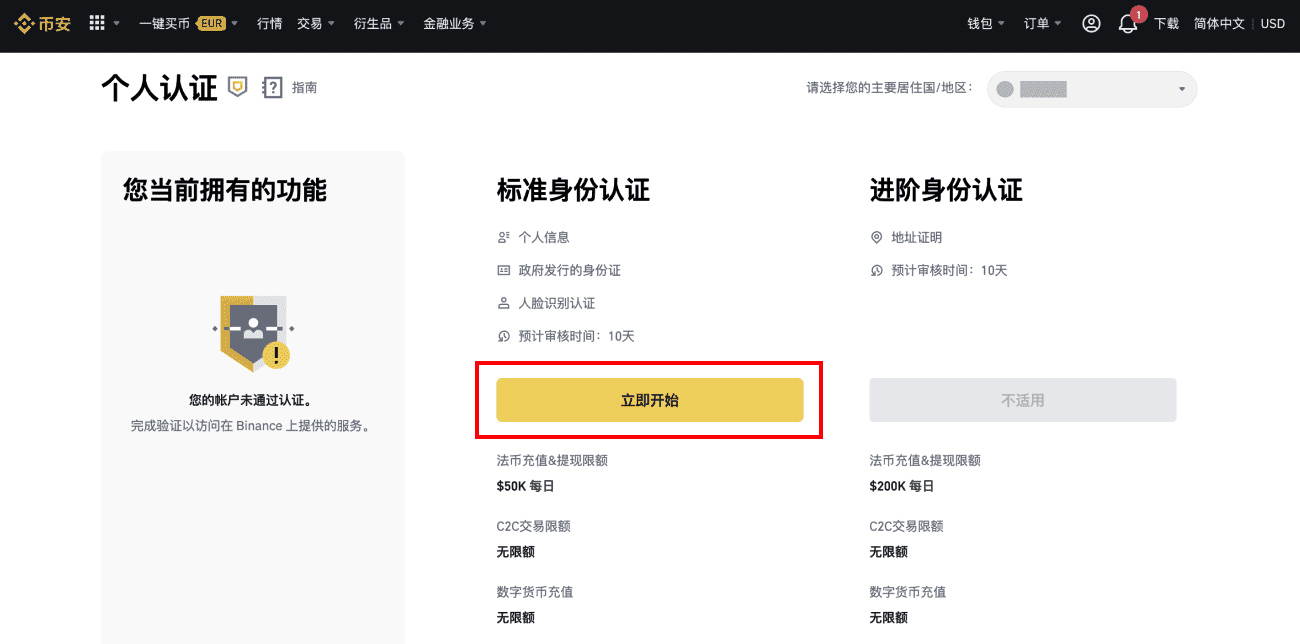Screen dimensions: 1300x644
Task: Open the 指南 guide help icon
Action: [273, 88]
